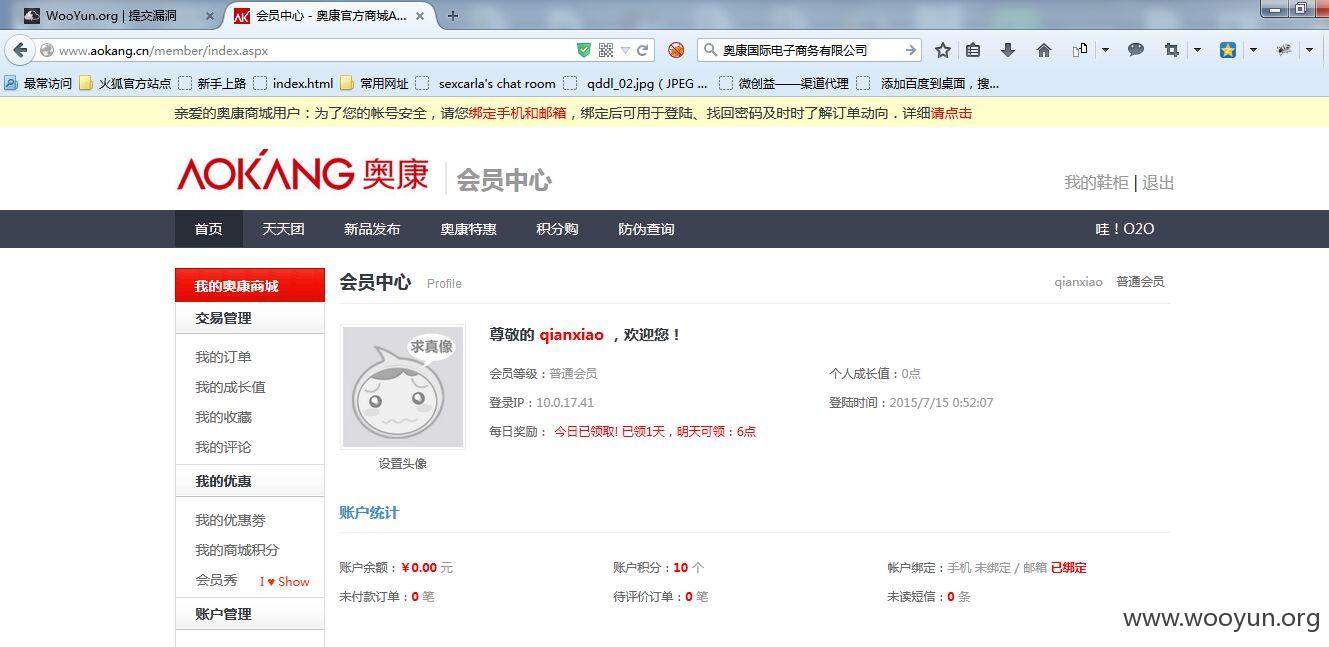Select 奥康特惠 in navigation bar
Image resolution: width=1329 pixels, height=647 pixels.
[468, 229]
